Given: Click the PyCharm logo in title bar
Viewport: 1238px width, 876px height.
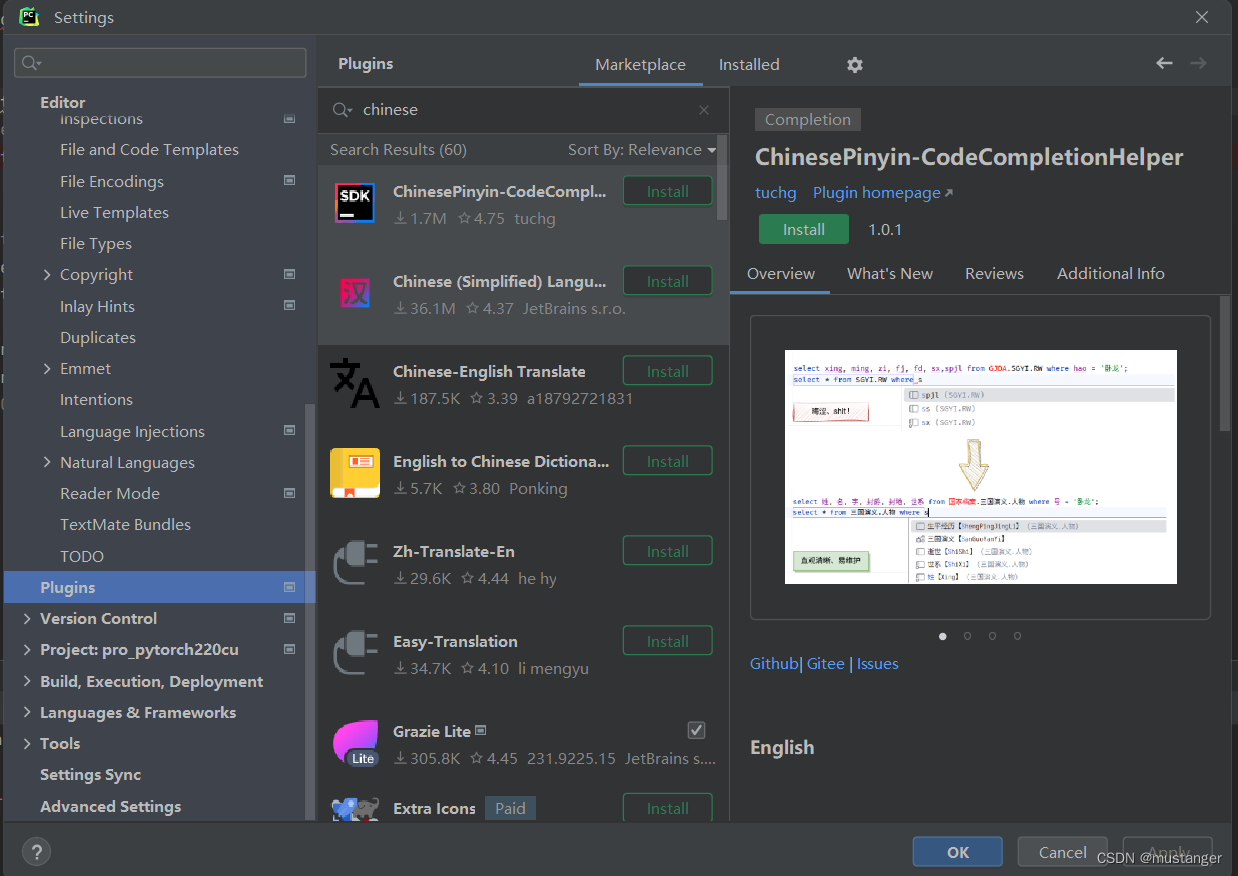Looking at the screenshot, I should 28,17.
